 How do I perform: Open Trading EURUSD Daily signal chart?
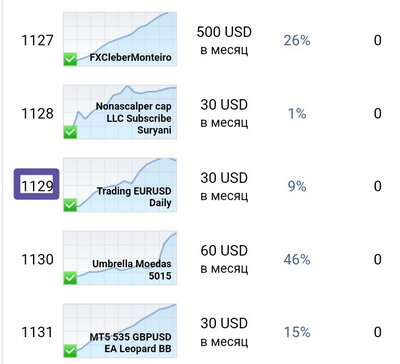click(120, 185)
